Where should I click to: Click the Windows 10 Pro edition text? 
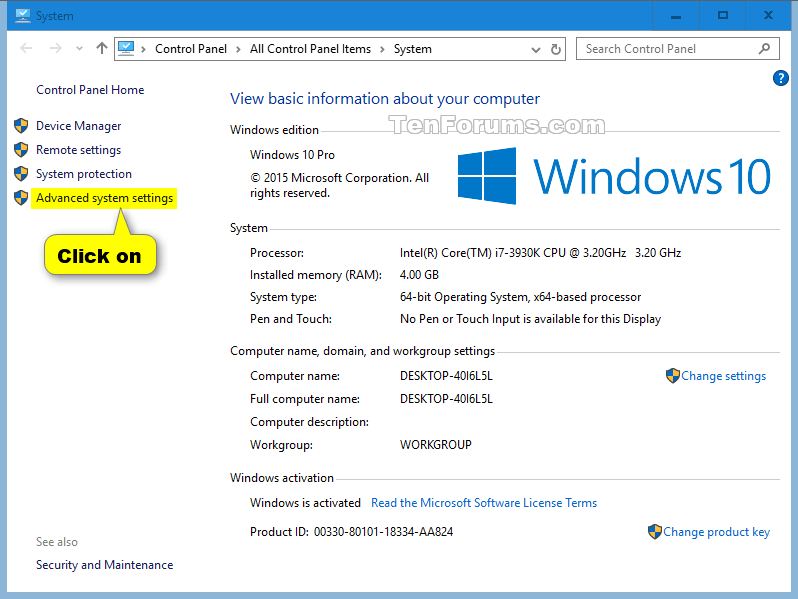[292, 155]
